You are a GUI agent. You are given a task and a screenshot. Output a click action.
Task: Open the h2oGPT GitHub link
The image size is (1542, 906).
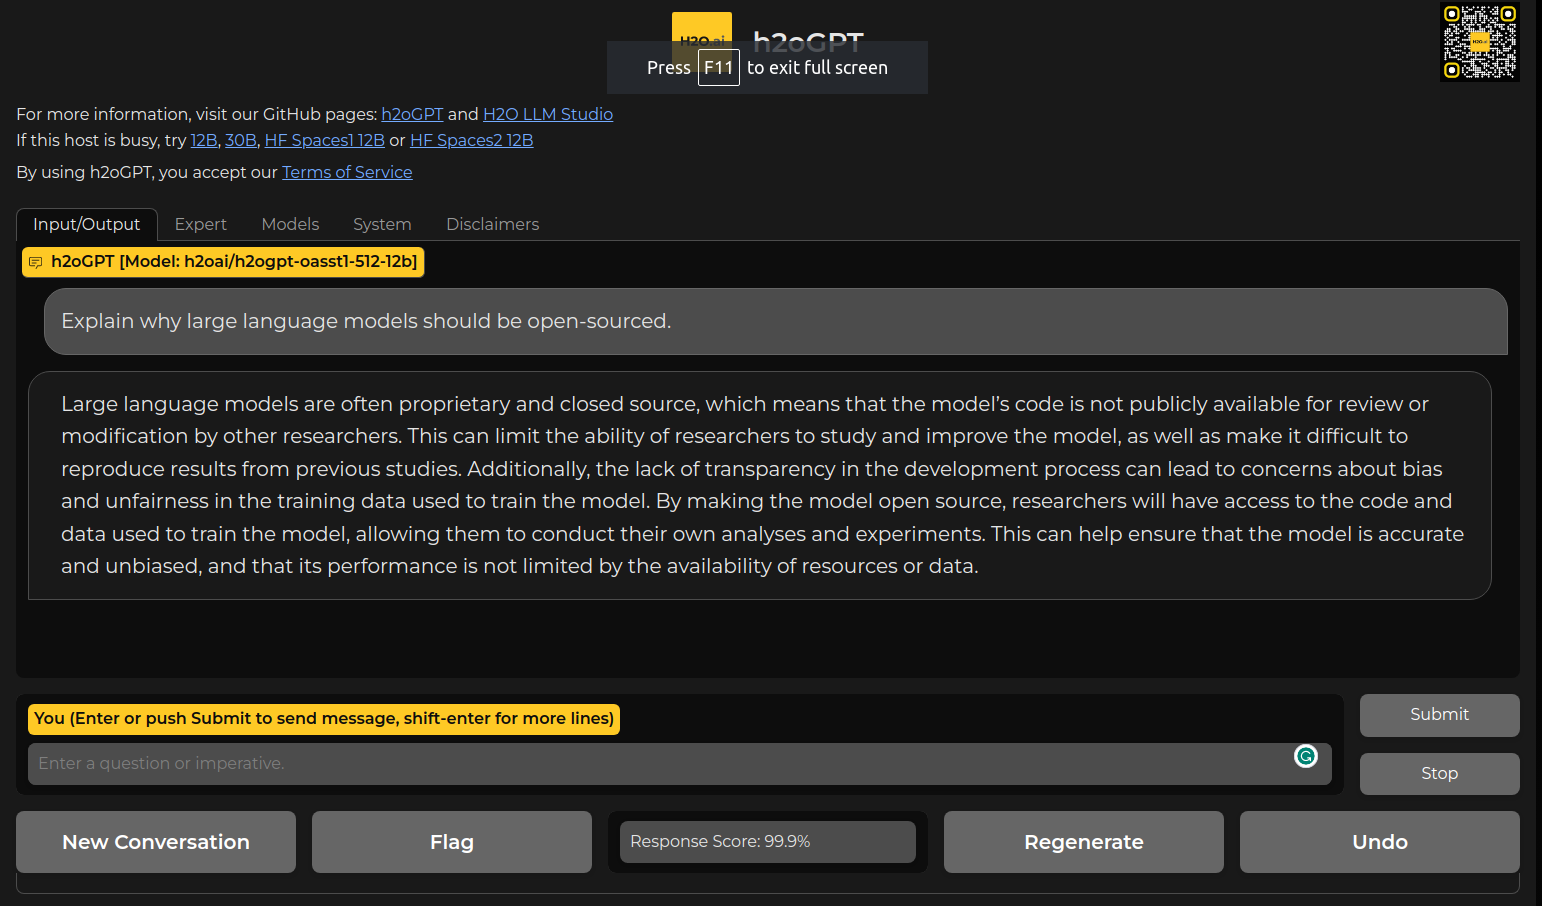[x=412, y=114]
